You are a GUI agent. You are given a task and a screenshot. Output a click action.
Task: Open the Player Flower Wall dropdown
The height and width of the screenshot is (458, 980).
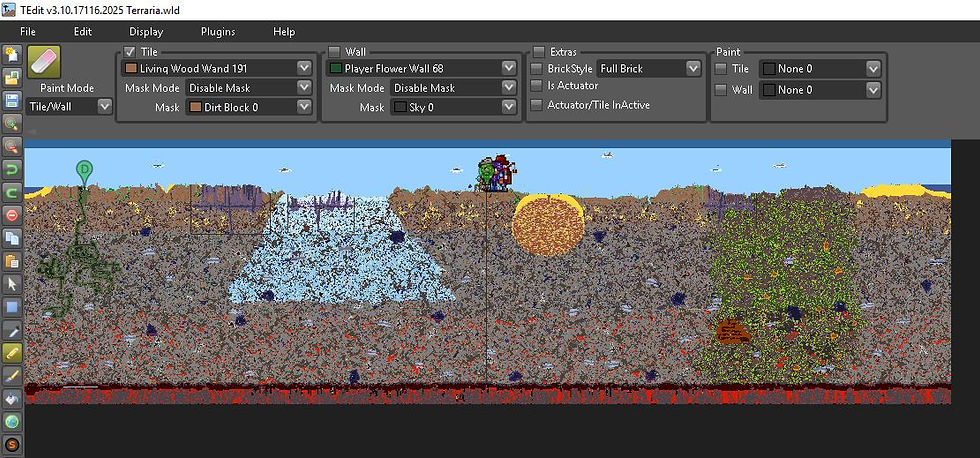[x=421, y=68]
